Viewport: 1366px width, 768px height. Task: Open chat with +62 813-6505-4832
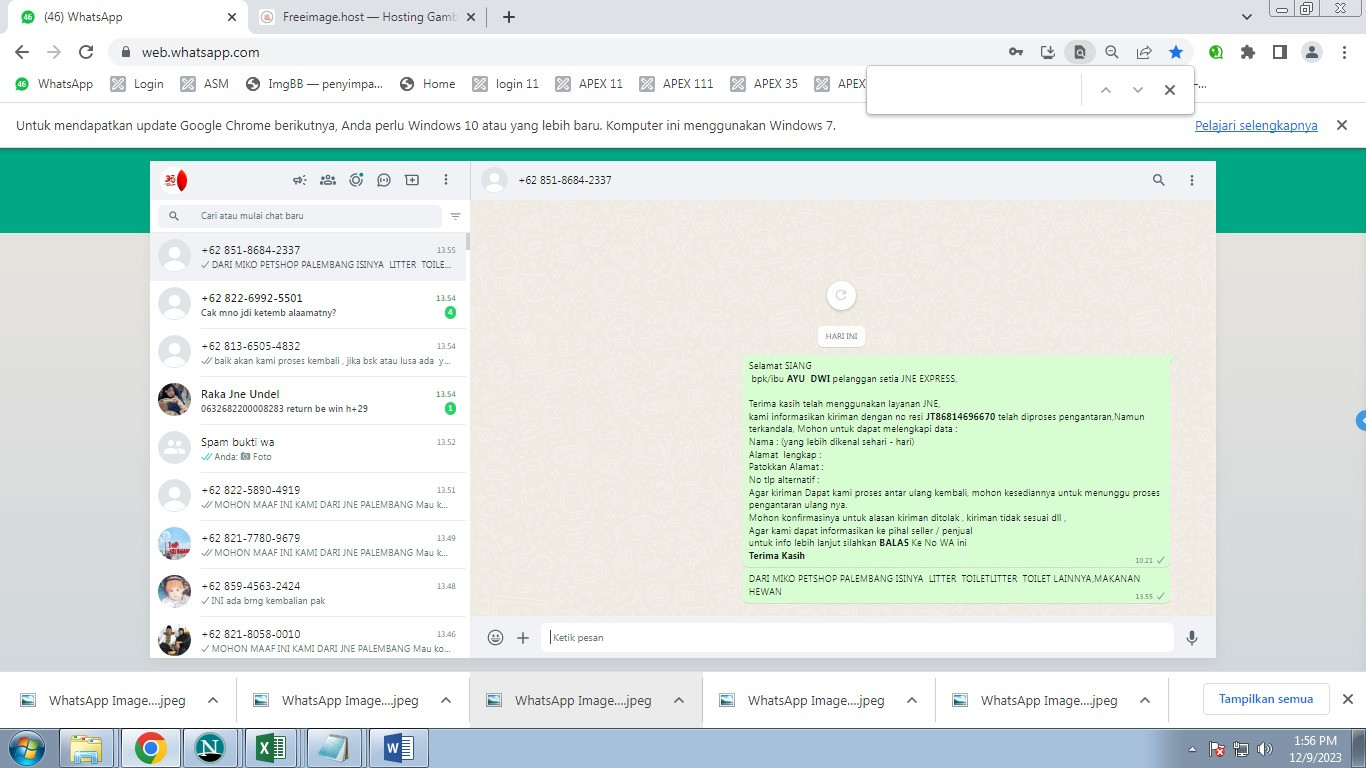click(309, 353)
